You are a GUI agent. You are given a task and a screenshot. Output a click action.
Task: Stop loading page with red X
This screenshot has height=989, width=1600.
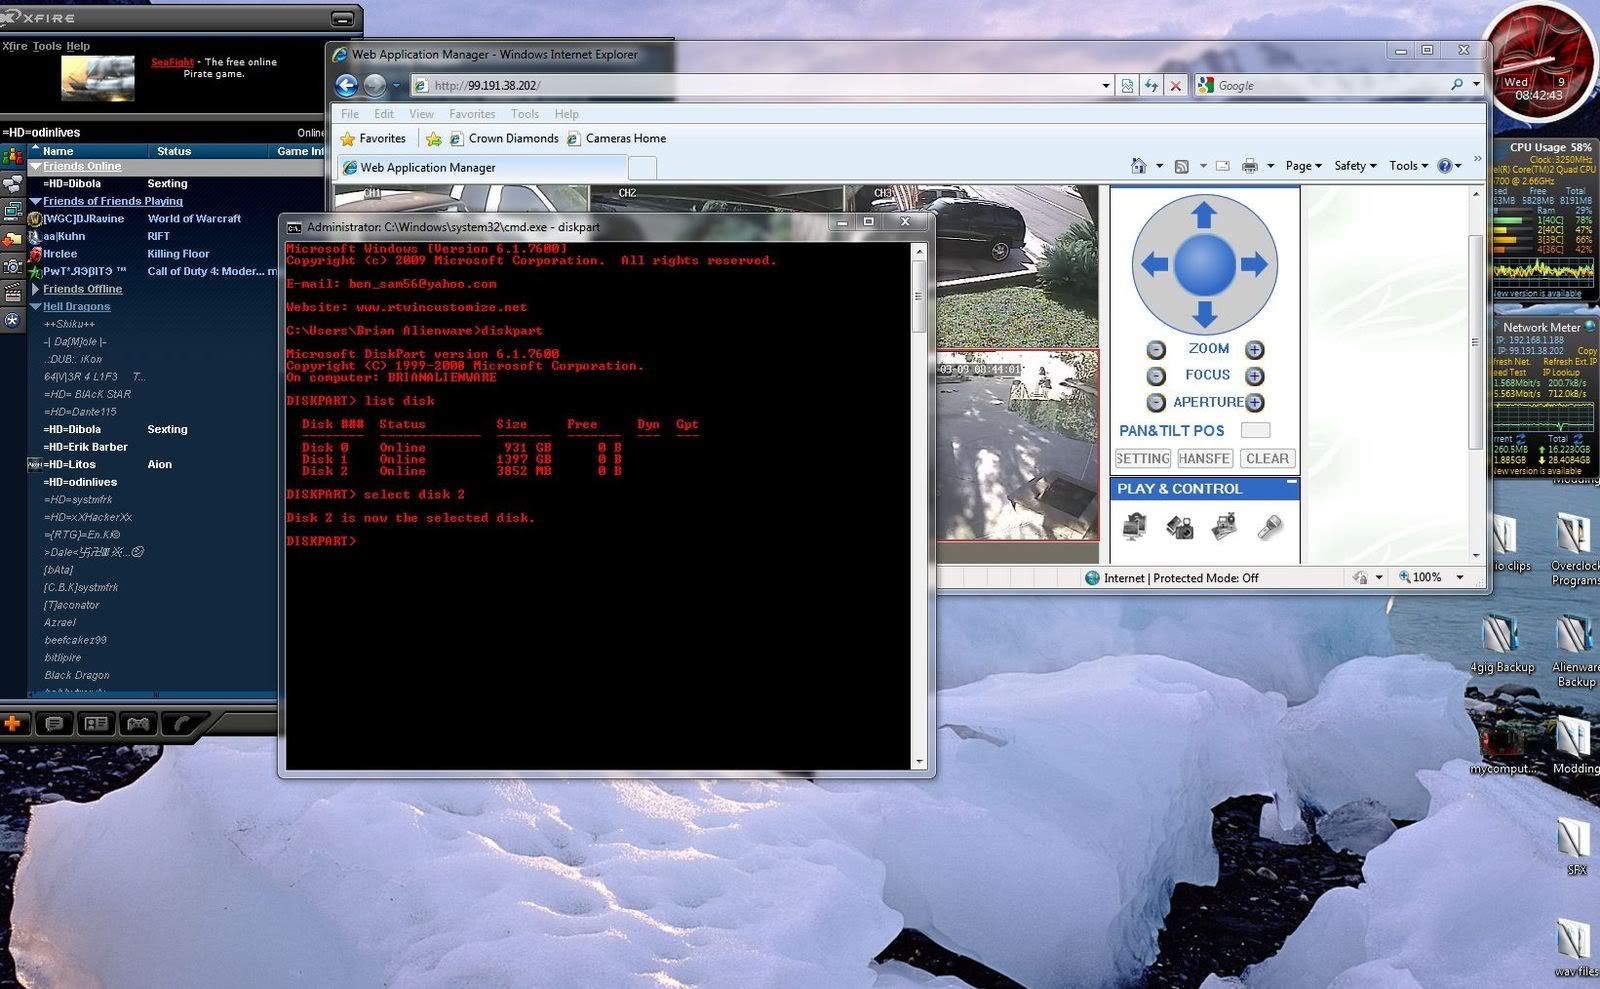tap(1175, 86)
